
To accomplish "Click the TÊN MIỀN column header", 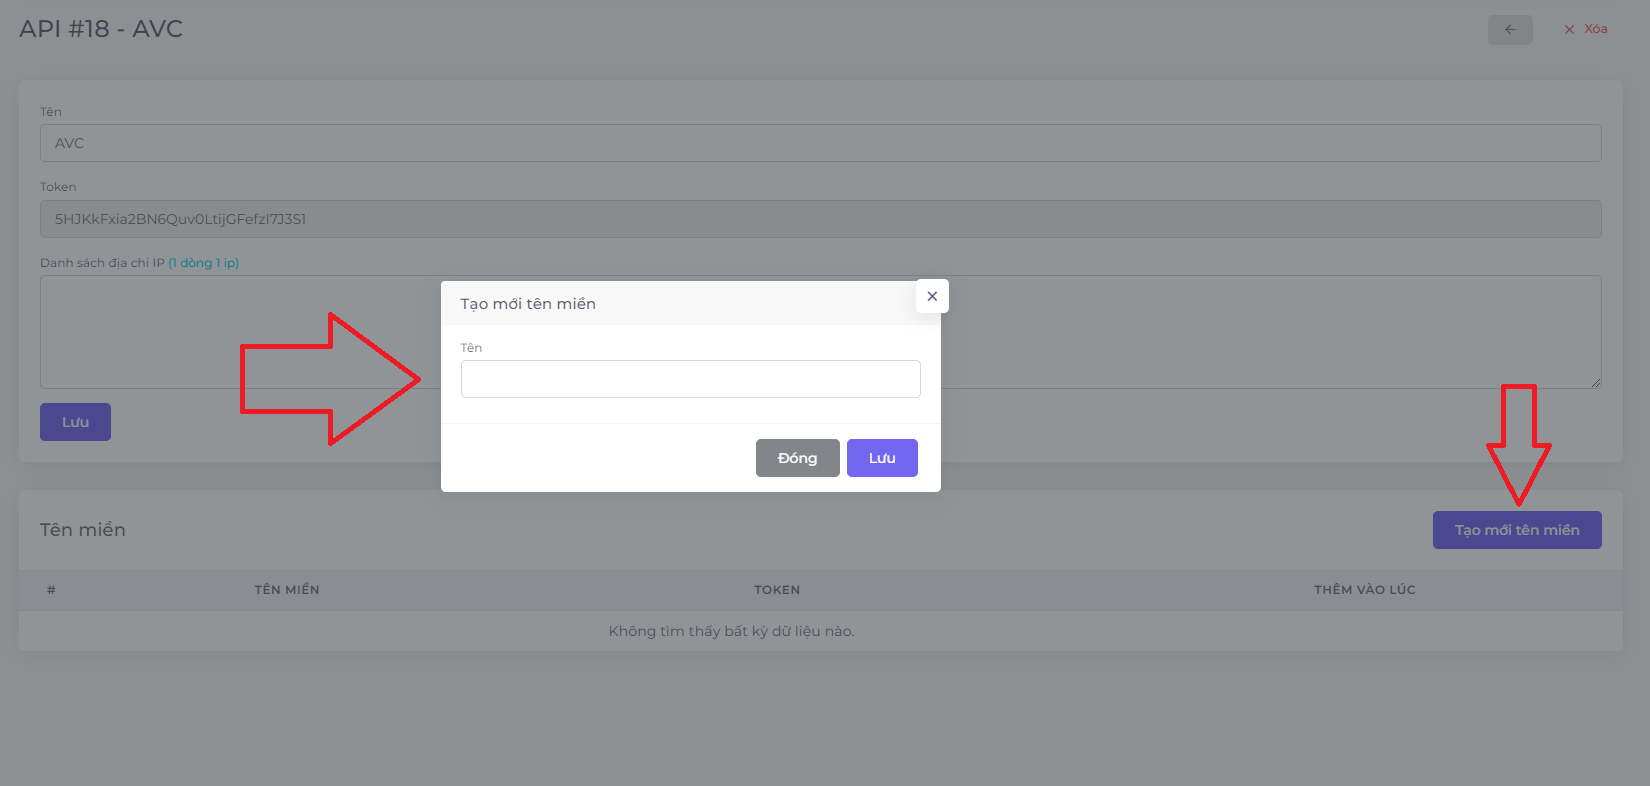I will pyautogui.click(x=287, y=590).
